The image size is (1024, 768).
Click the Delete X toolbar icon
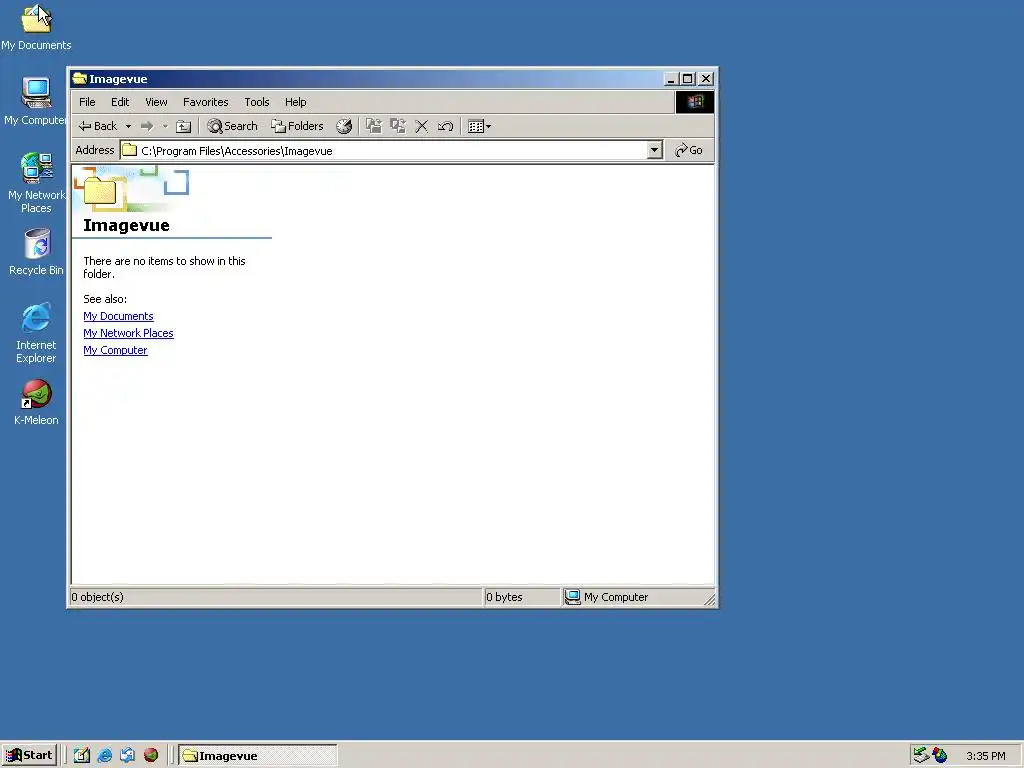coord(422,126)
